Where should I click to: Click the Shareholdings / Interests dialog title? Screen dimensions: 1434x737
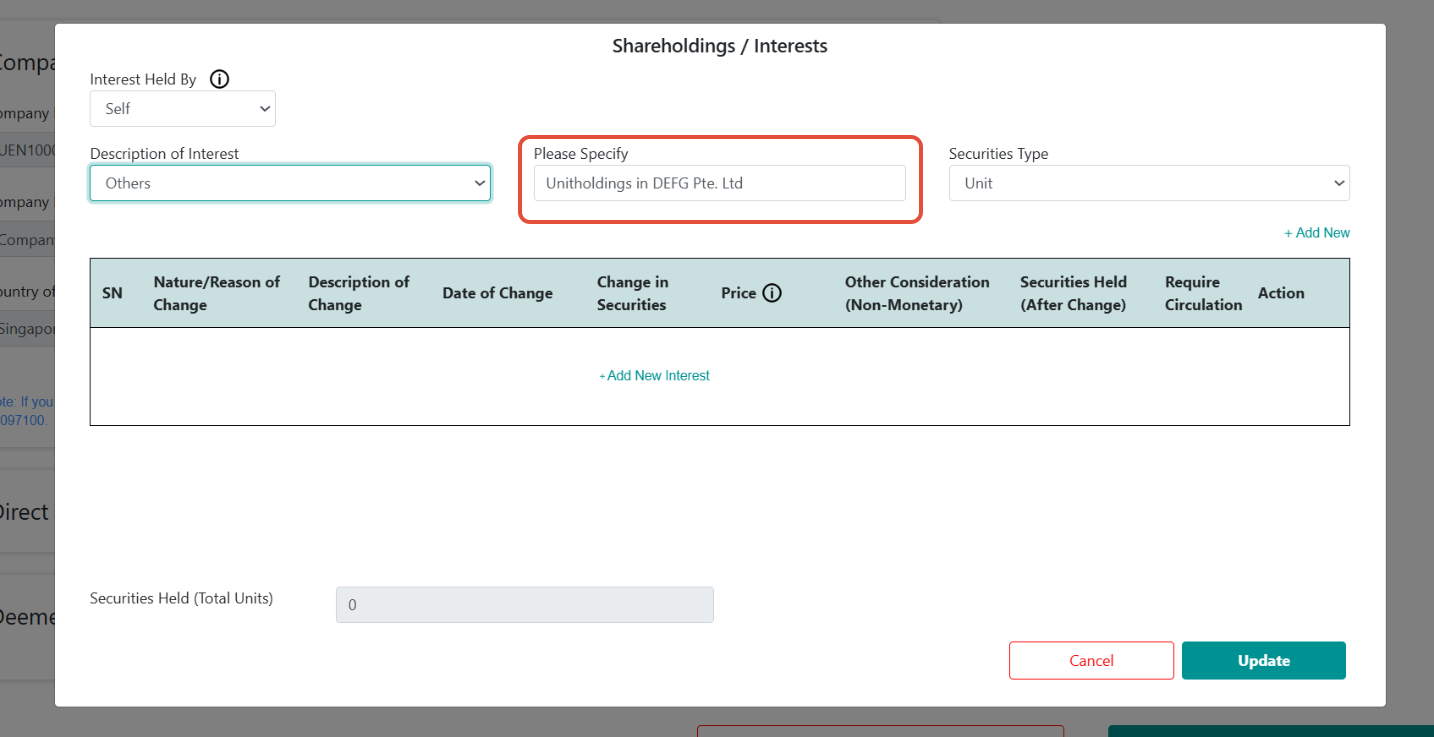720,46
